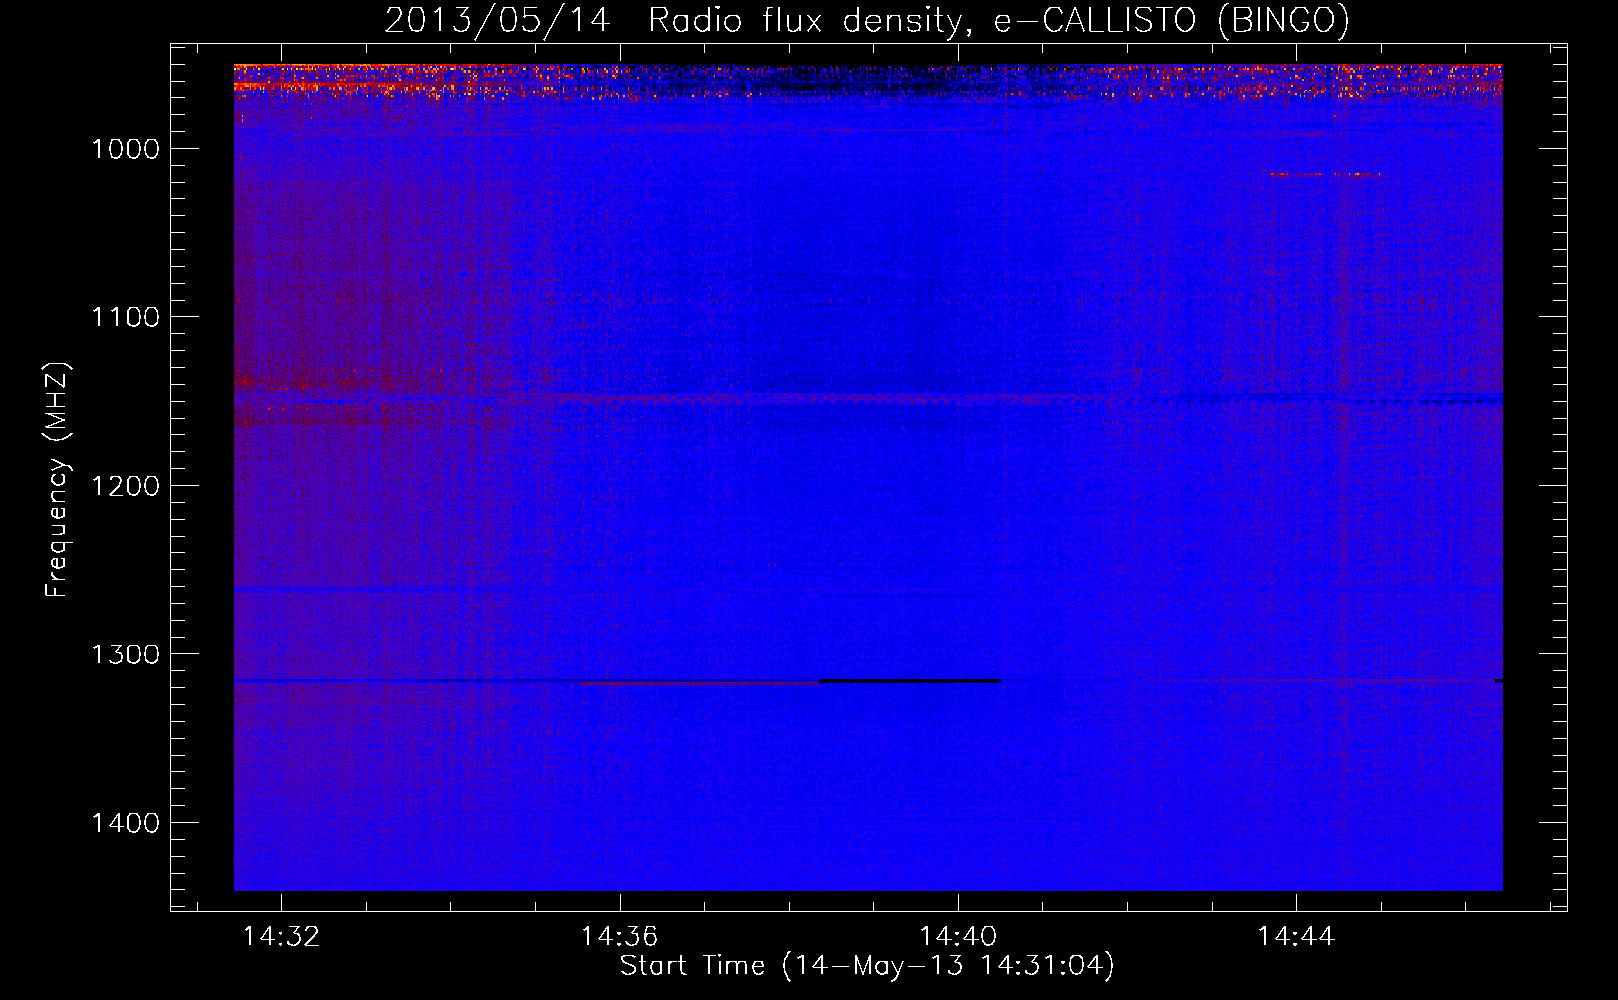Click the 1200 frequency tick label
Image resolution: width=1618 pixels, height=1000 pixels.
click(x=125, y=486)
